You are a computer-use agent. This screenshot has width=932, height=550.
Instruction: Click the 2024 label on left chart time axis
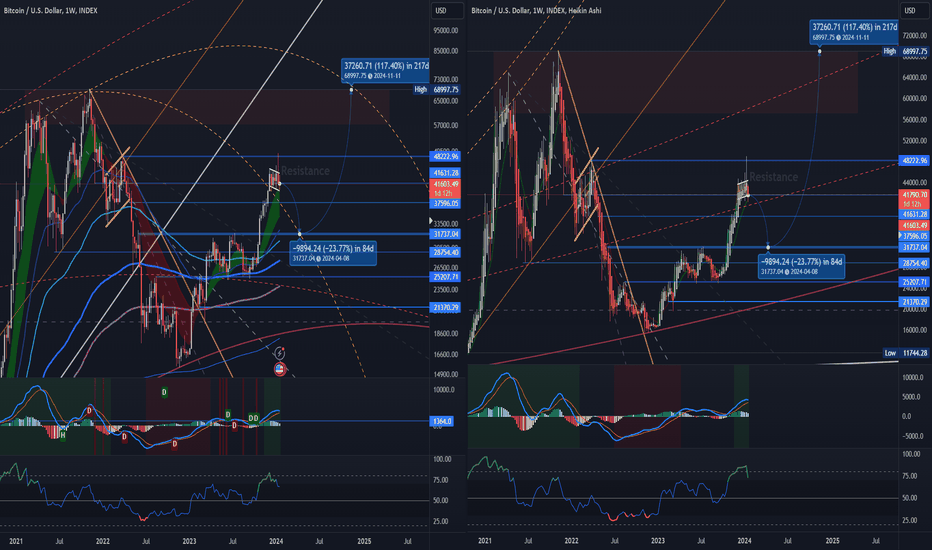pyautogui.click(x=276, y=541)
